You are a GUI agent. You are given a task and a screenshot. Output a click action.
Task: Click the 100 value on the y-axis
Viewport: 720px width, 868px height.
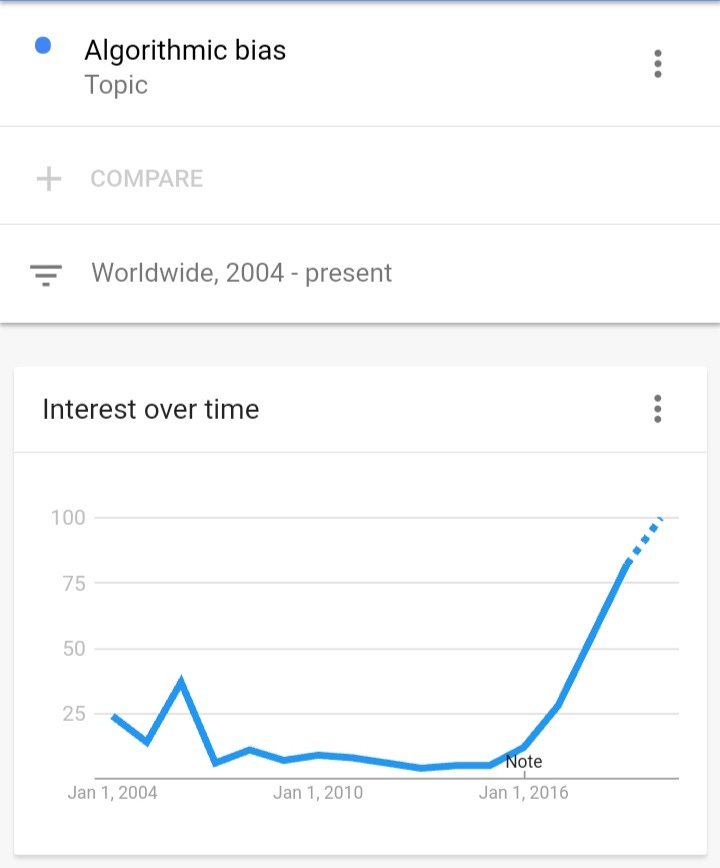tap(68, 518)
